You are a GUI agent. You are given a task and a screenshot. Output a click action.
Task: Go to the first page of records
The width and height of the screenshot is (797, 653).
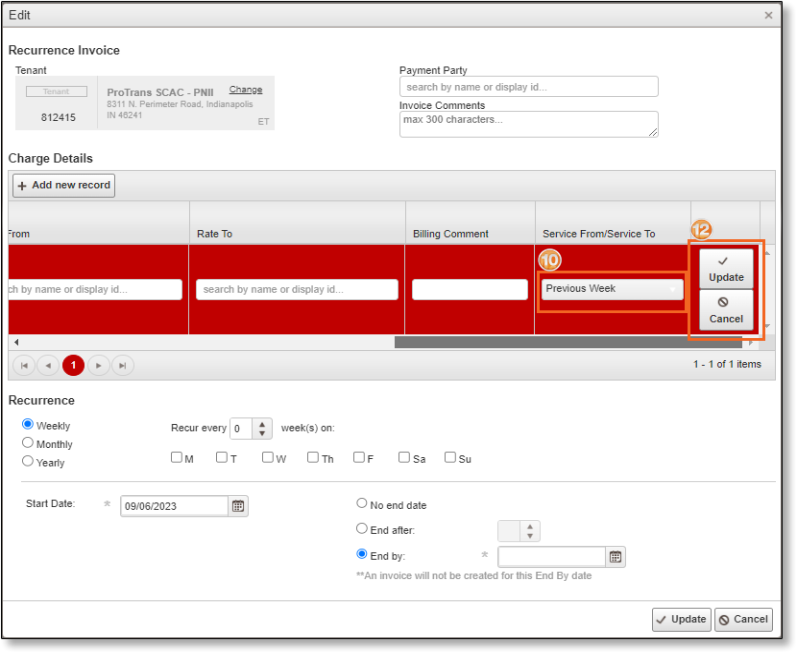pos(24,366)
